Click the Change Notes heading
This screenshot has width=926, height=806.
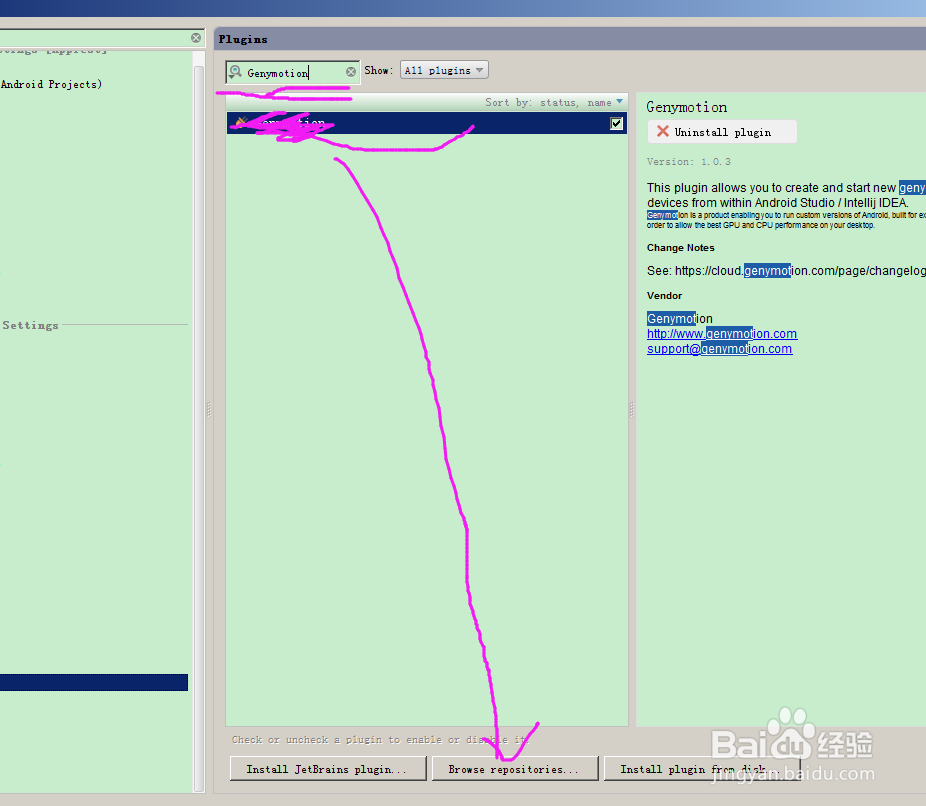680,247
